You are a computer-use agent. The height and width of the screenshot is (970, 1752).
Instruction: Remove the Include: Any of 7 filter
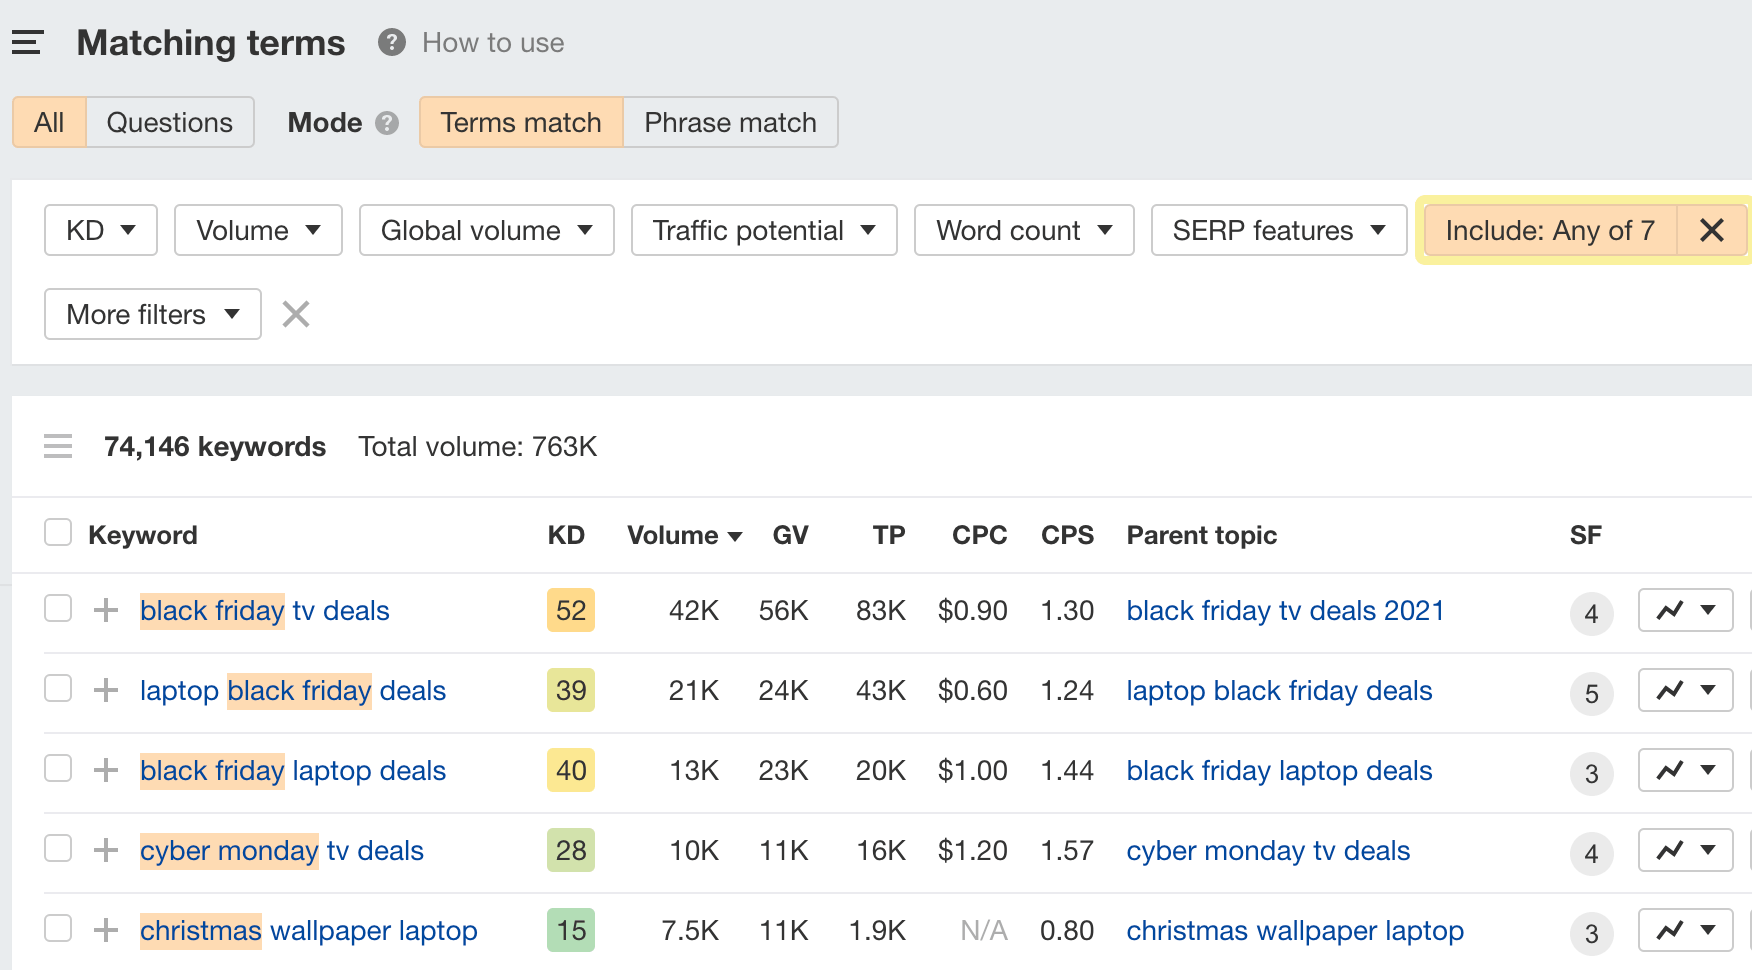coord(1712,230)
